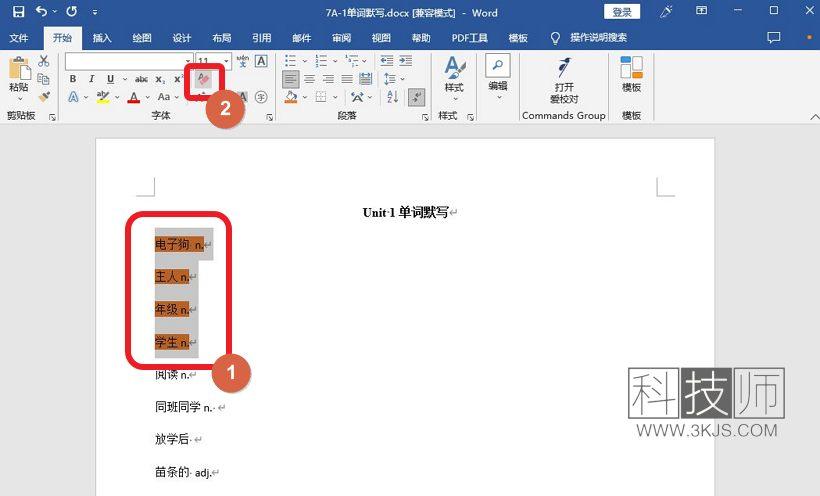
Task: Toggle show paragraph marks
Action: 416,97
